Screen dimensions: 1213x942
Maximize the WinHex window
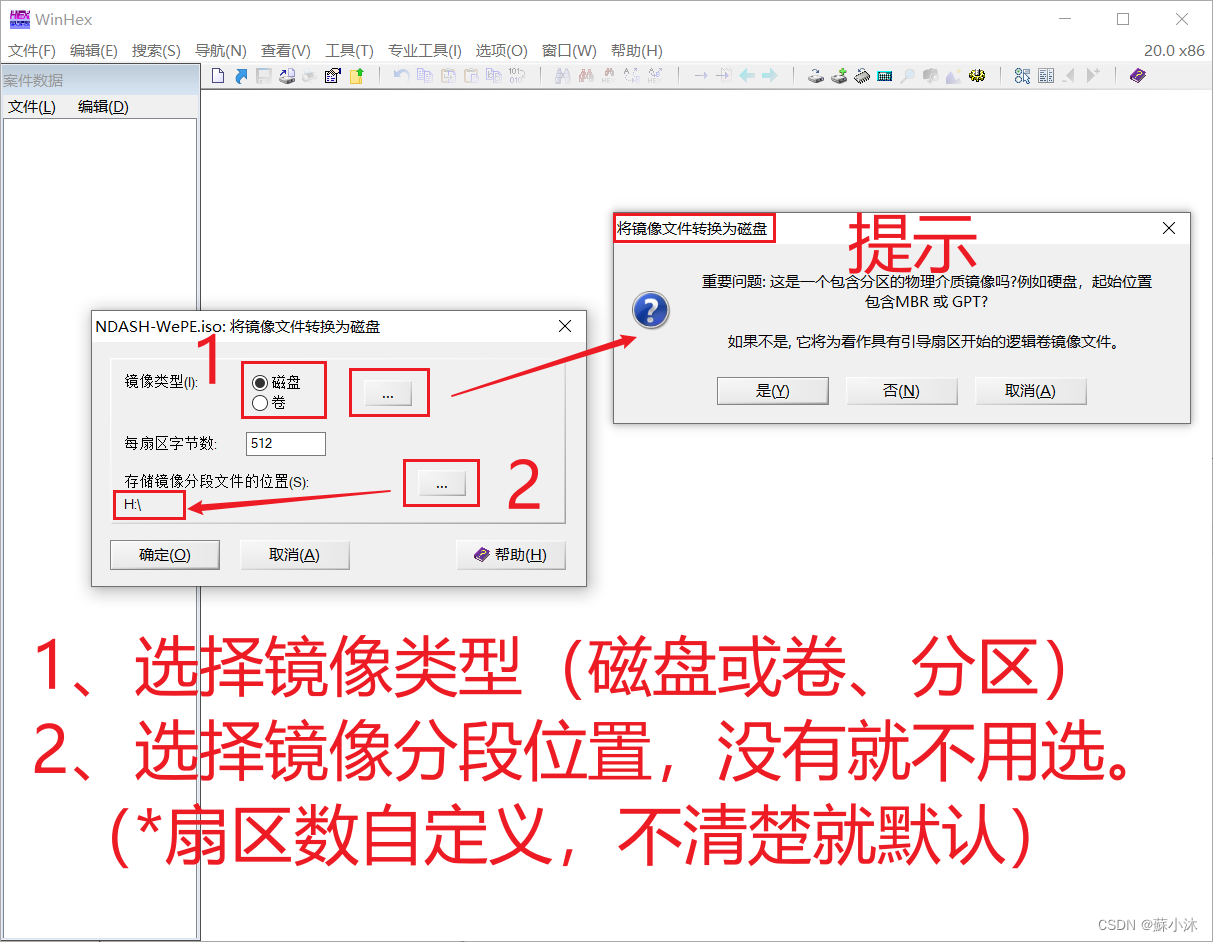click(x=1122, y=19)
